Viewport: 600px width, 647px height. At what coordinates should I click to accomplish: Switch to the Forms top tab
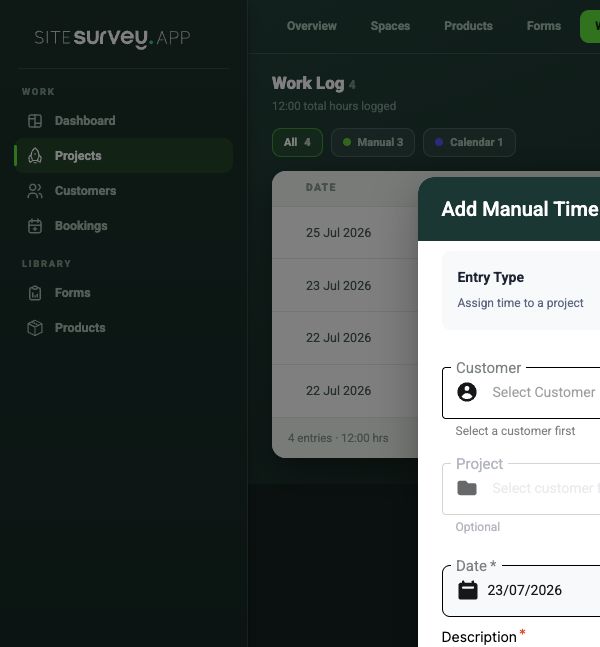(543, 26)
